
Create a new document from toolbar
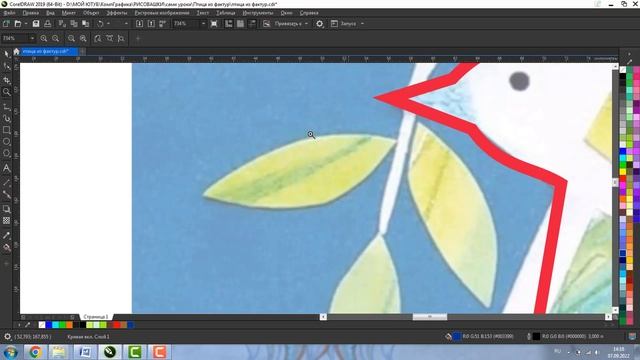pos(6,24)
